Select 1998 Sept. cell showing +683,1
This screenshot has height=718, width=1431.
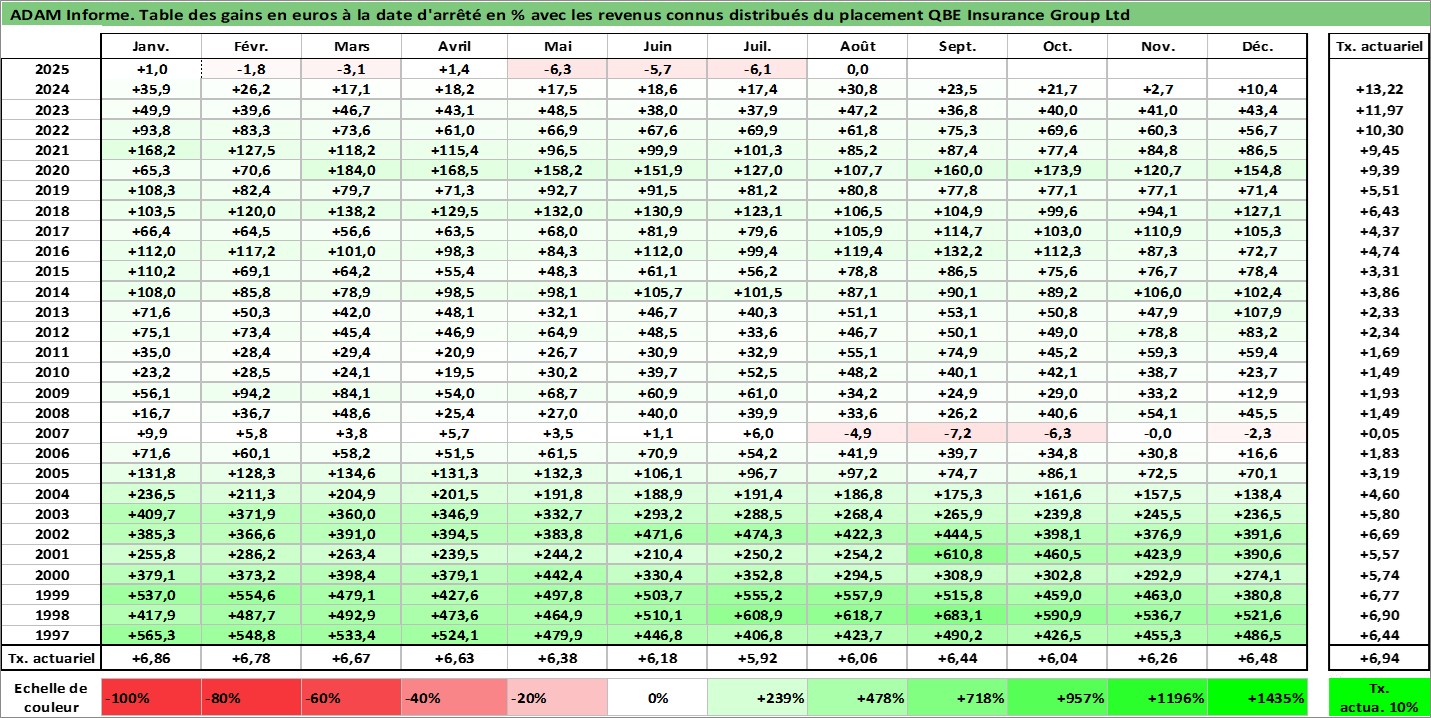point(957,616)
